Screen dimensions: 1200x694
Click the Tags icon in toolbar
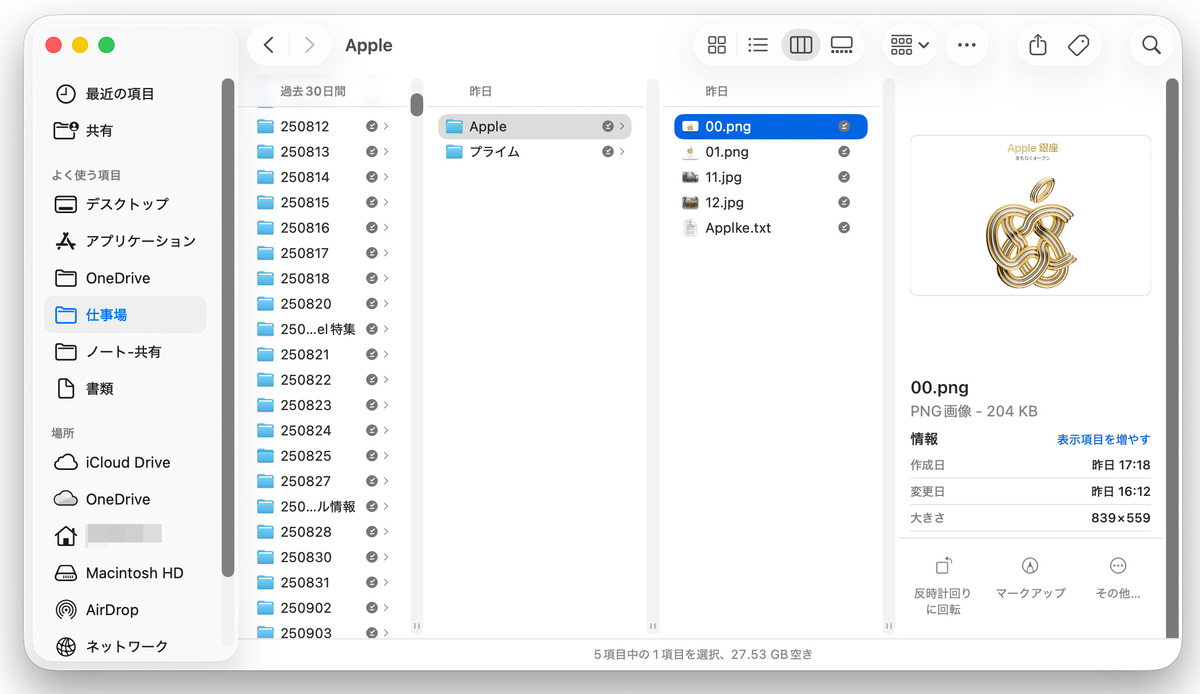[1078, 45]
